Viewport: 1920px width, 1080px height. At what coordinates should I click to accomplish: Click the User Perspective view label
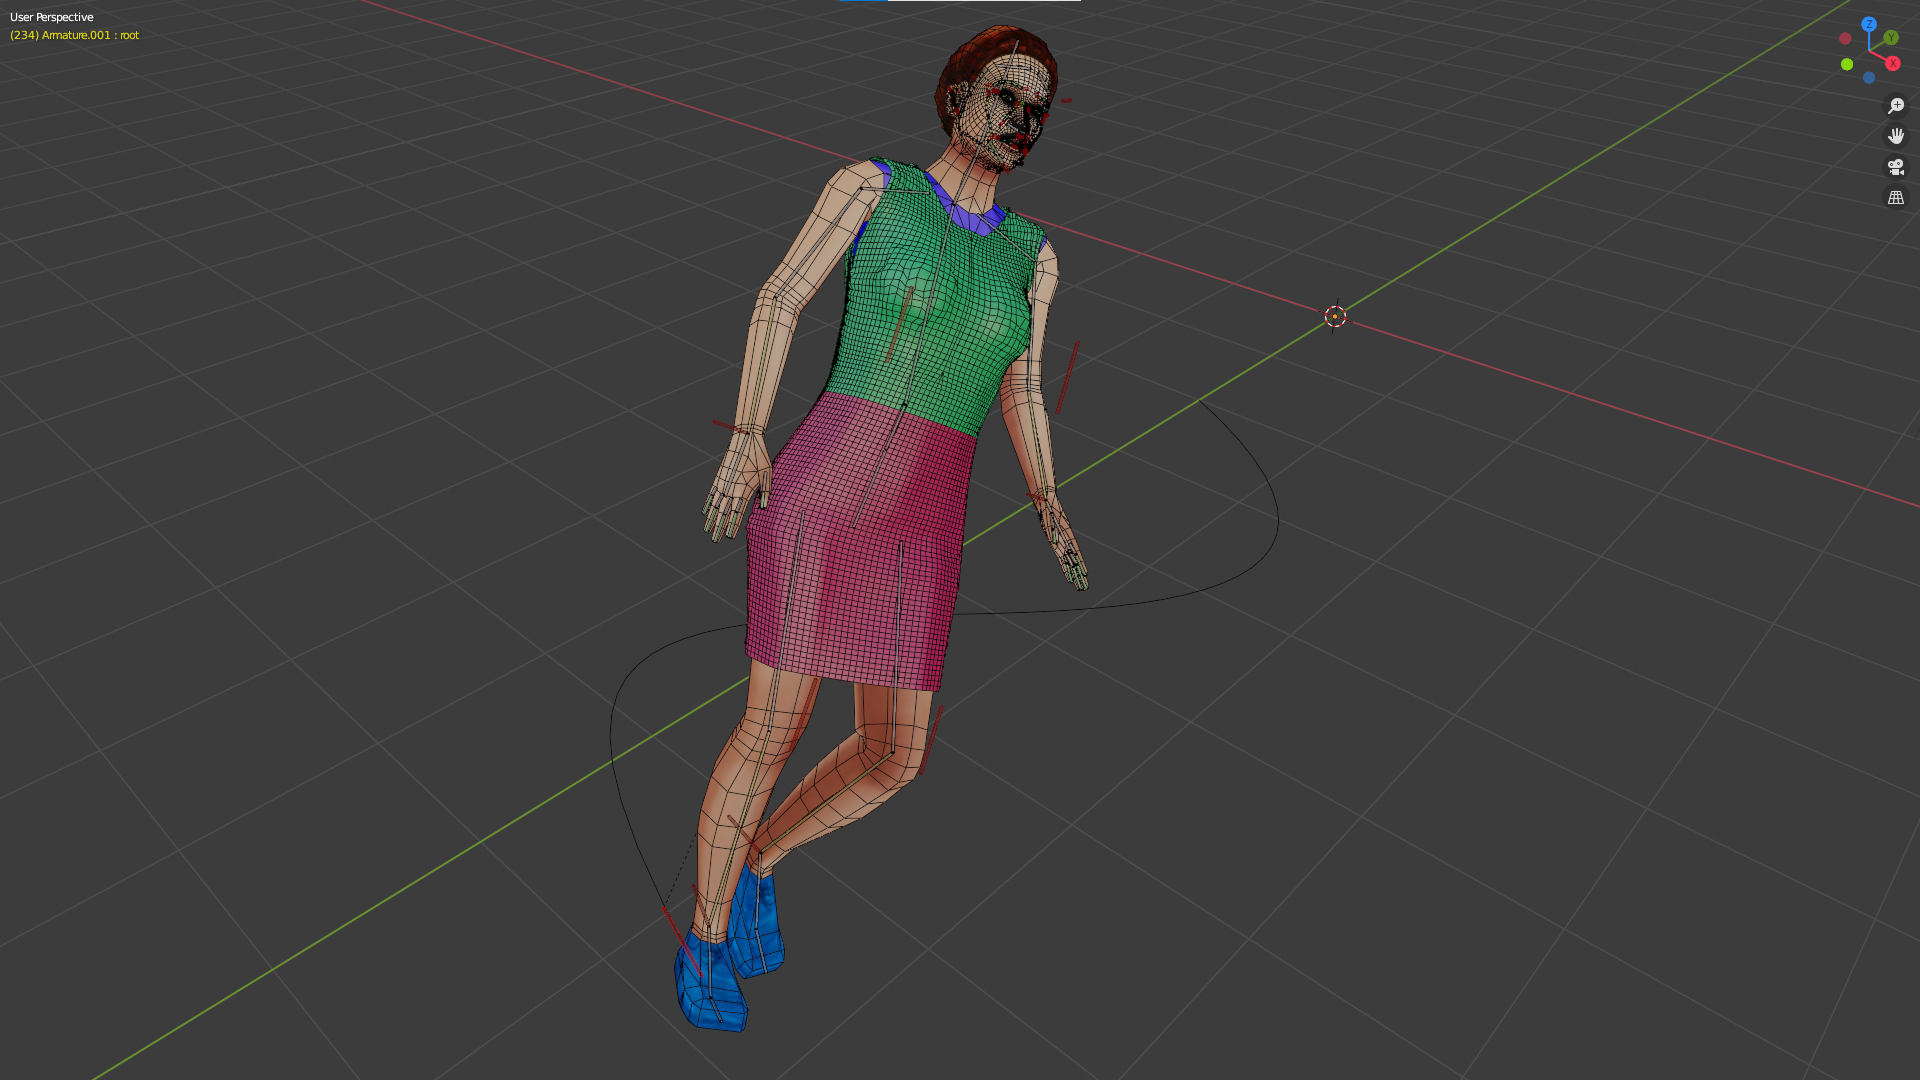(52, 17)
